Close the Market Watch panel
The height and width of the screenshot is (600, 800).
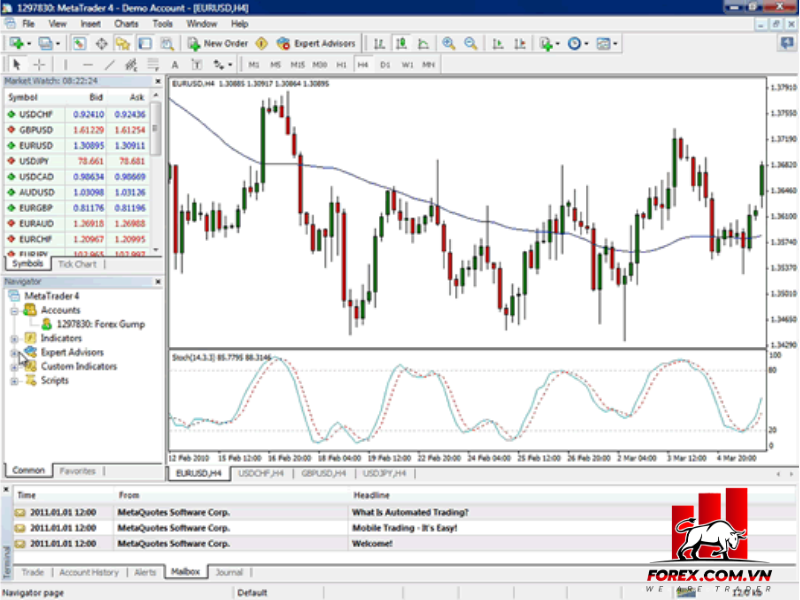(x=158, y=81)
